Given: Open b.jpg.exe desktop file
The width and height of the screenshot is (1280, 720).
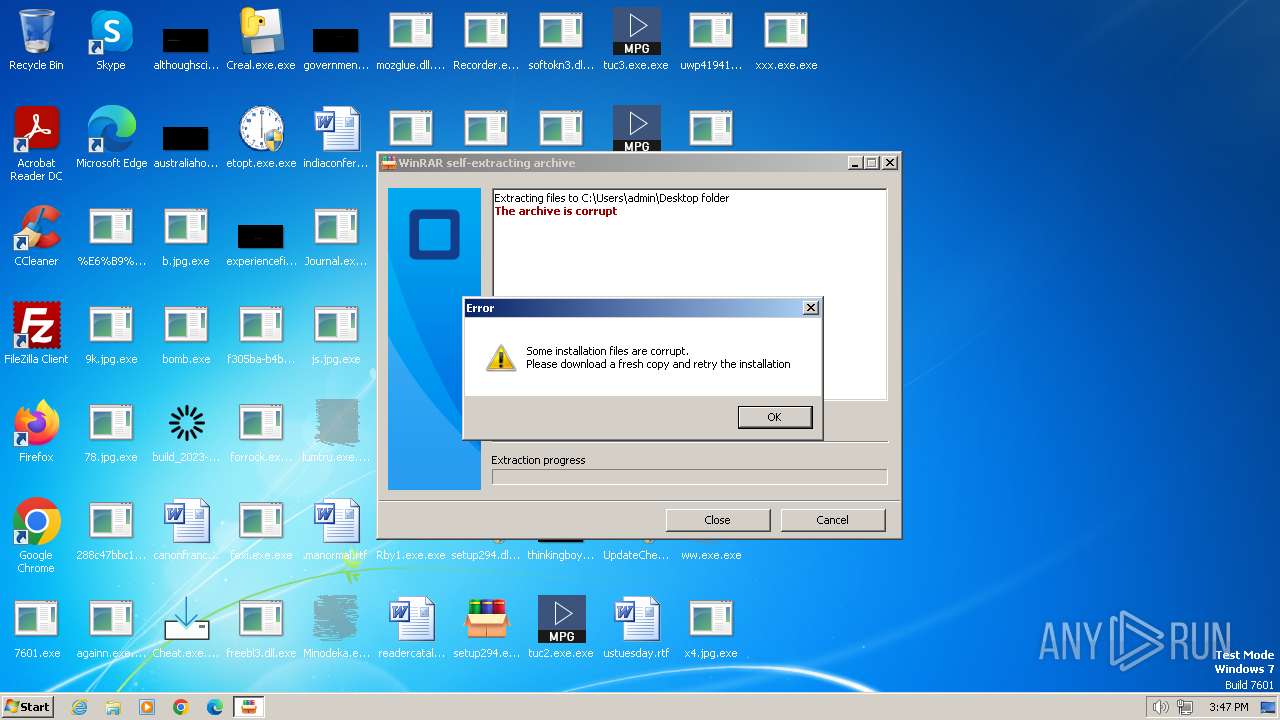Looking at the screenshot, I should (x=186, y=236).
